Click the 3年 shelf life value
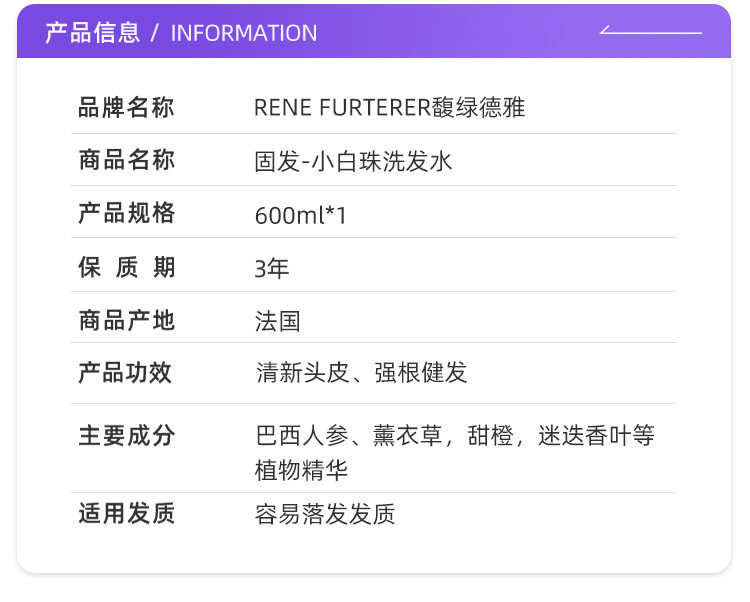The height and width of the screenshot is (602, 750). pyautogui.click(x=272, y=268)
